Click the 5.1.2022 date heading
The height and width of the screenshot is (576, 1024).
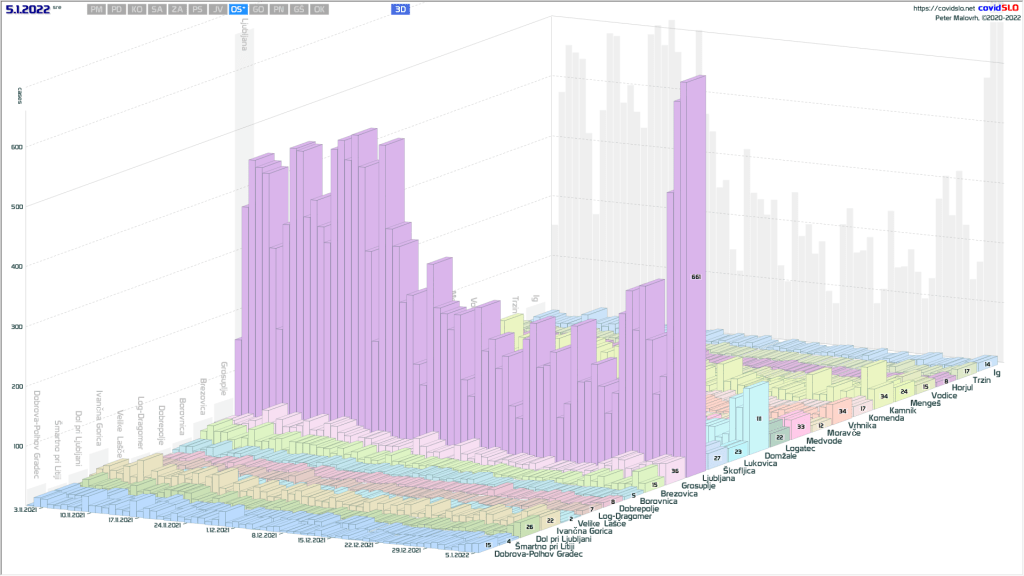[27, 9]
